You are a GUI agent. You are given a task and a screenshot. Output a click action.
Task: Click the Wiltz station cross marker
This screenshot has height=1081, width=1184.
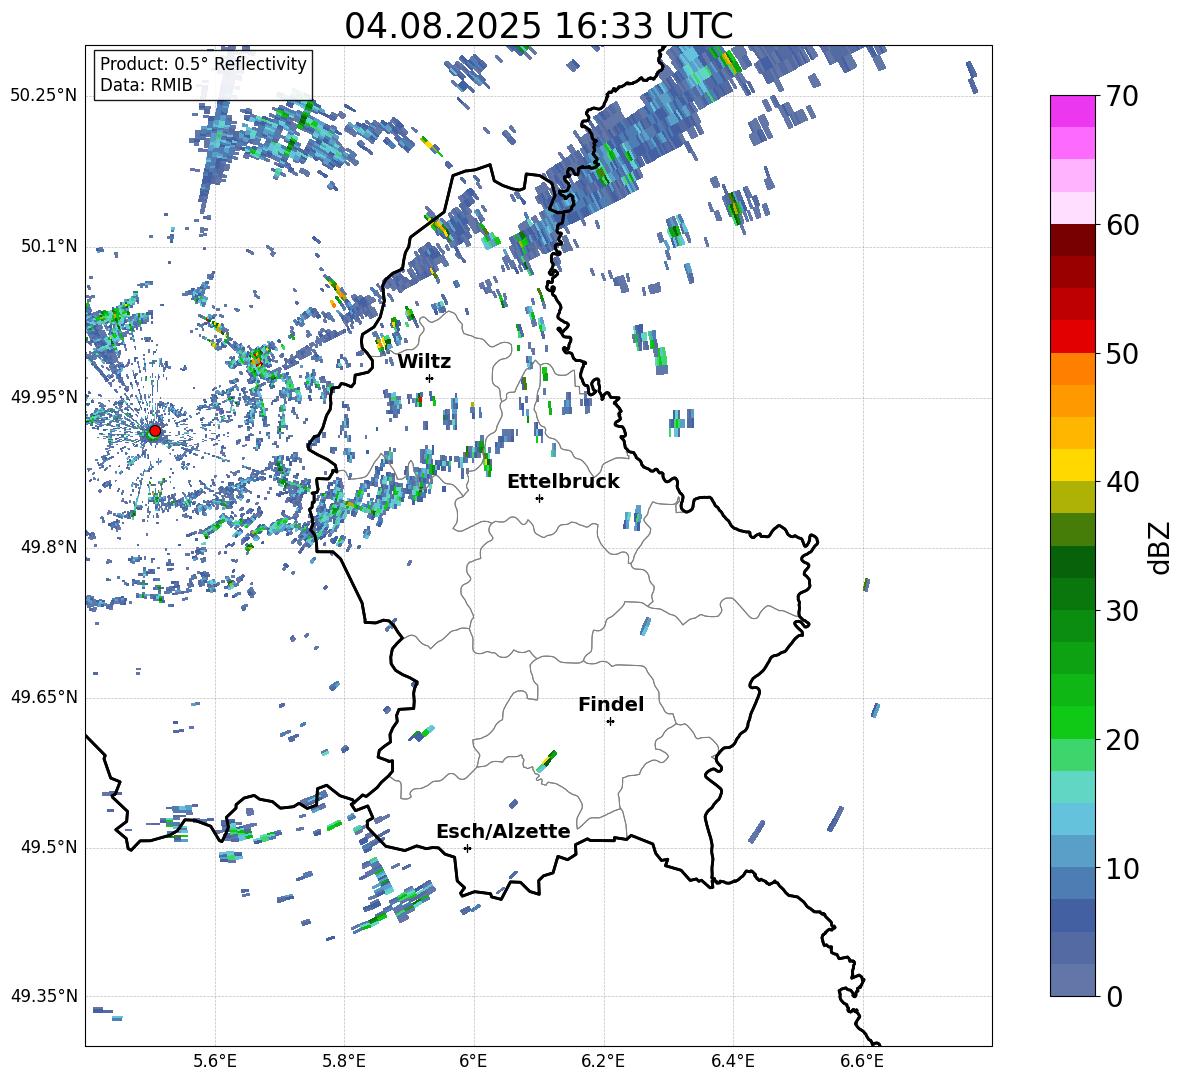coord(430,378)
